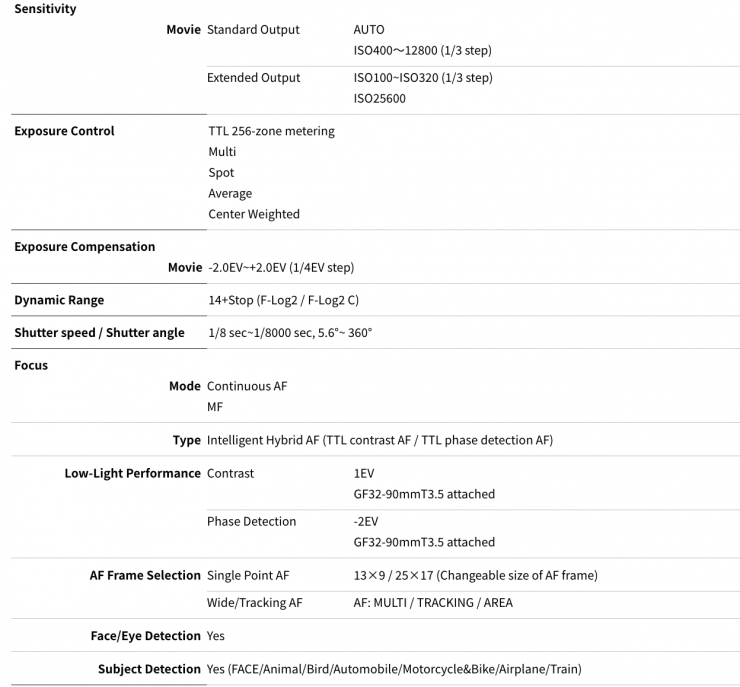740x687 pixels.
Task: Click the Center Weighted metering entry
Action: point(254,214)
